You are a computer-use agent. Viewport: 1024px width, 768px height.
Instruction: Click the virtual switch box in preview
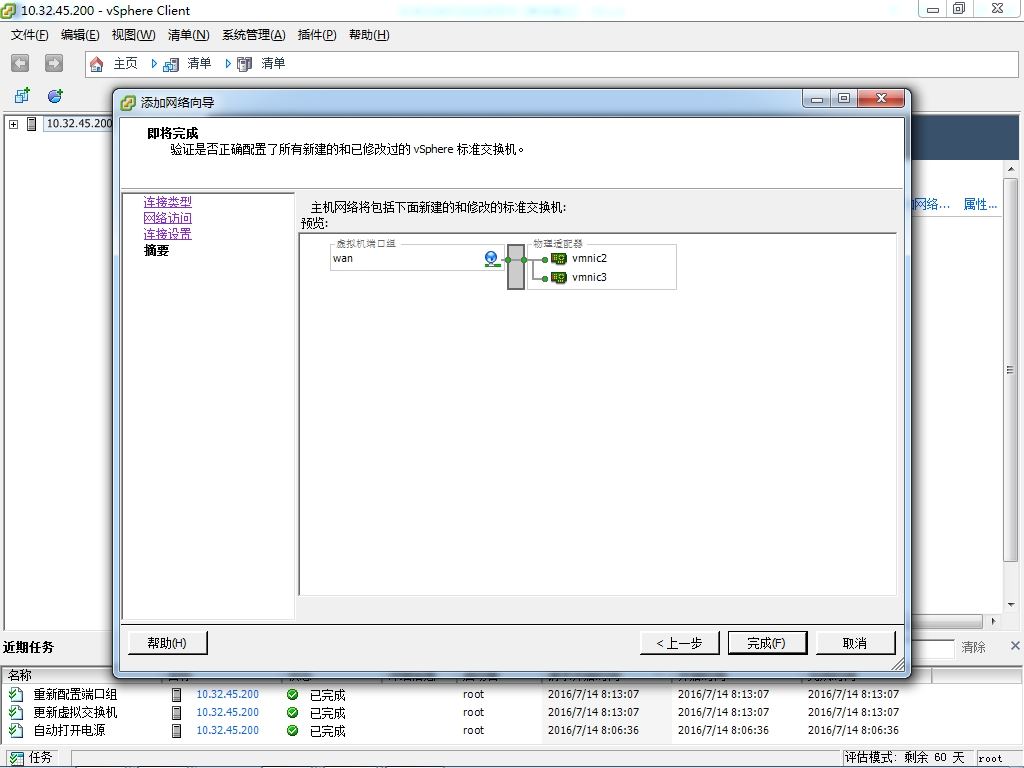coord(516,266)
